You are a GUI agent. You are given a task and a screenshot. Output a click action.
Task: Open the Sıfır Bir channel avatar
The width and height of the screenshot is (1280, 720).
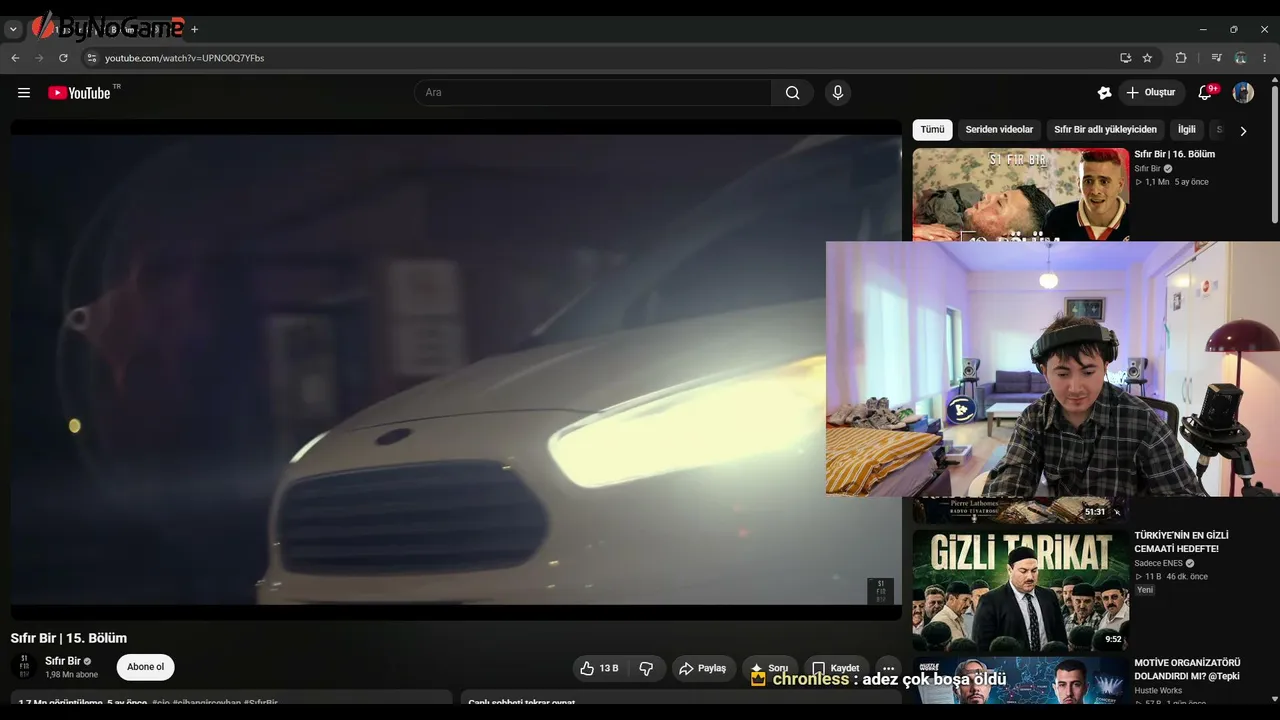tap(24, 667)
